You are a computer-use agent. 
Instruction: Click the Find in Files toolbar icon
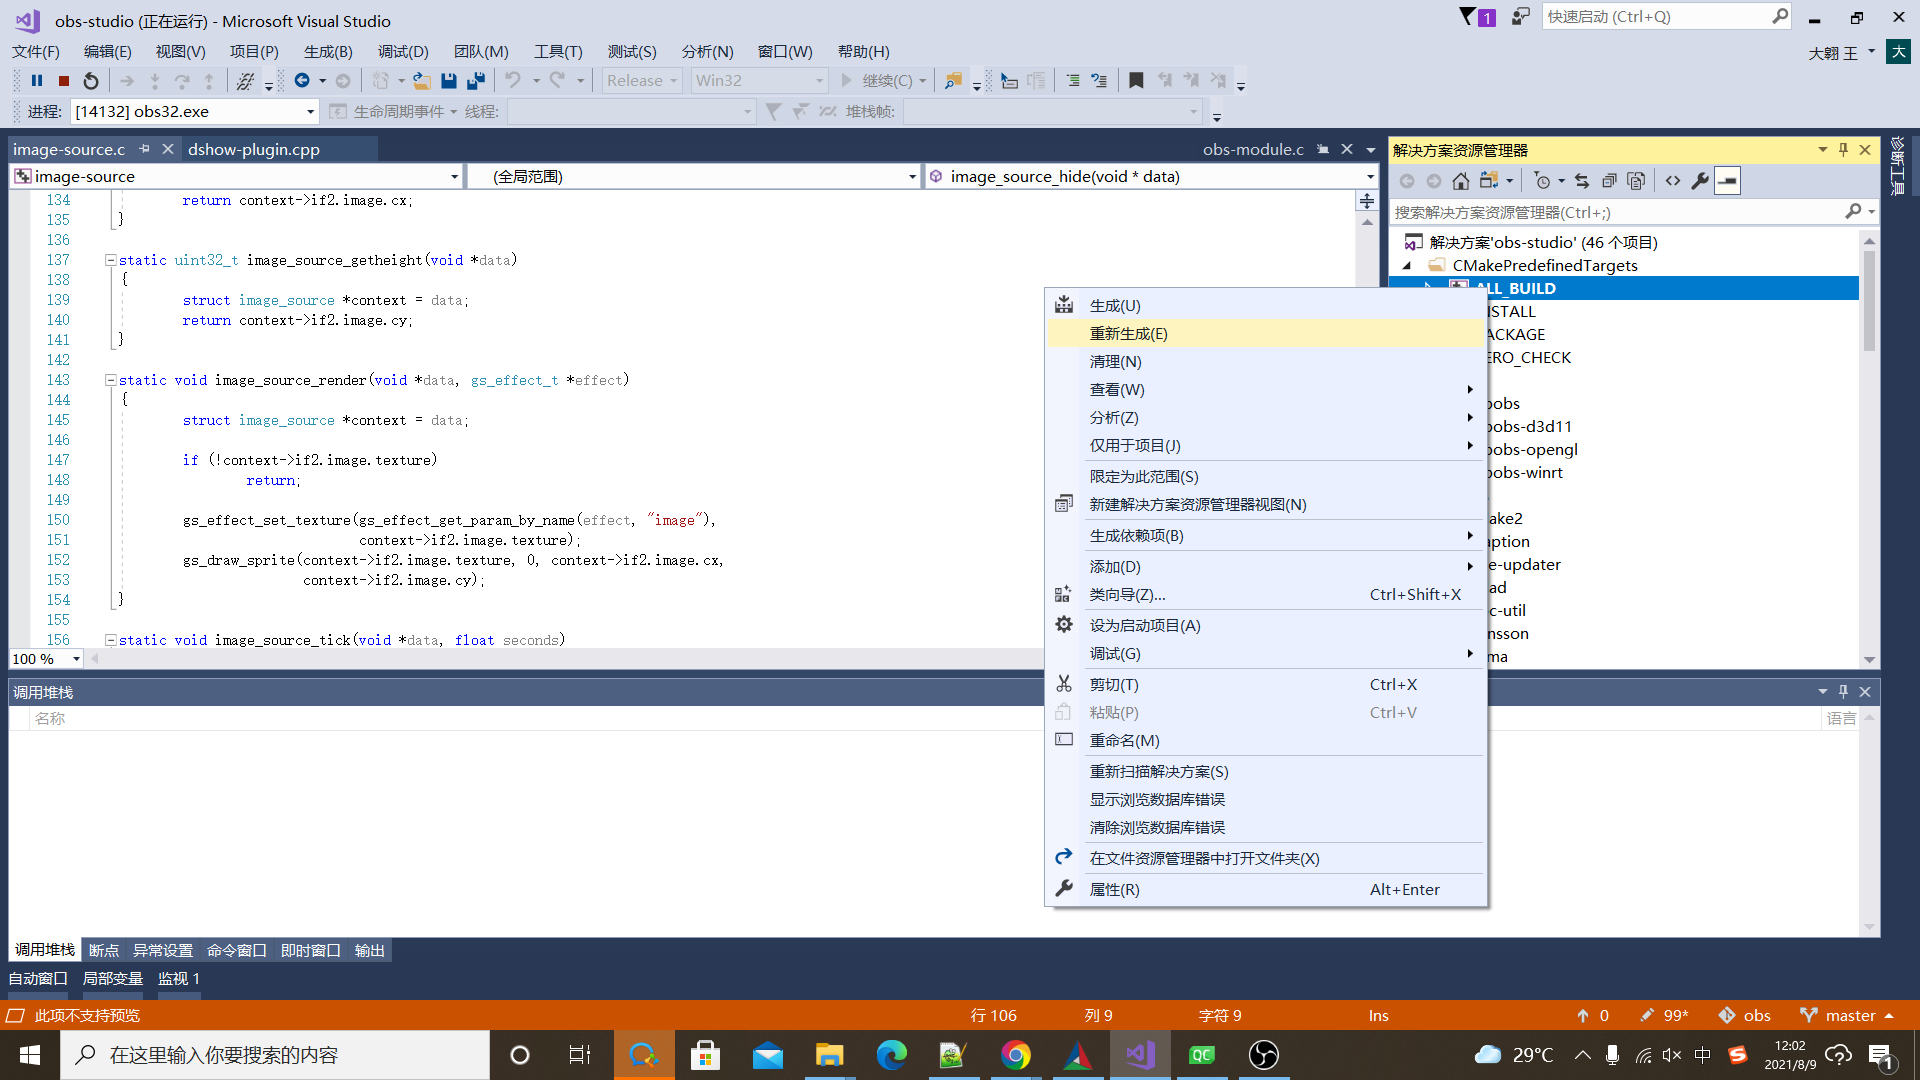(x=954, y=81)
